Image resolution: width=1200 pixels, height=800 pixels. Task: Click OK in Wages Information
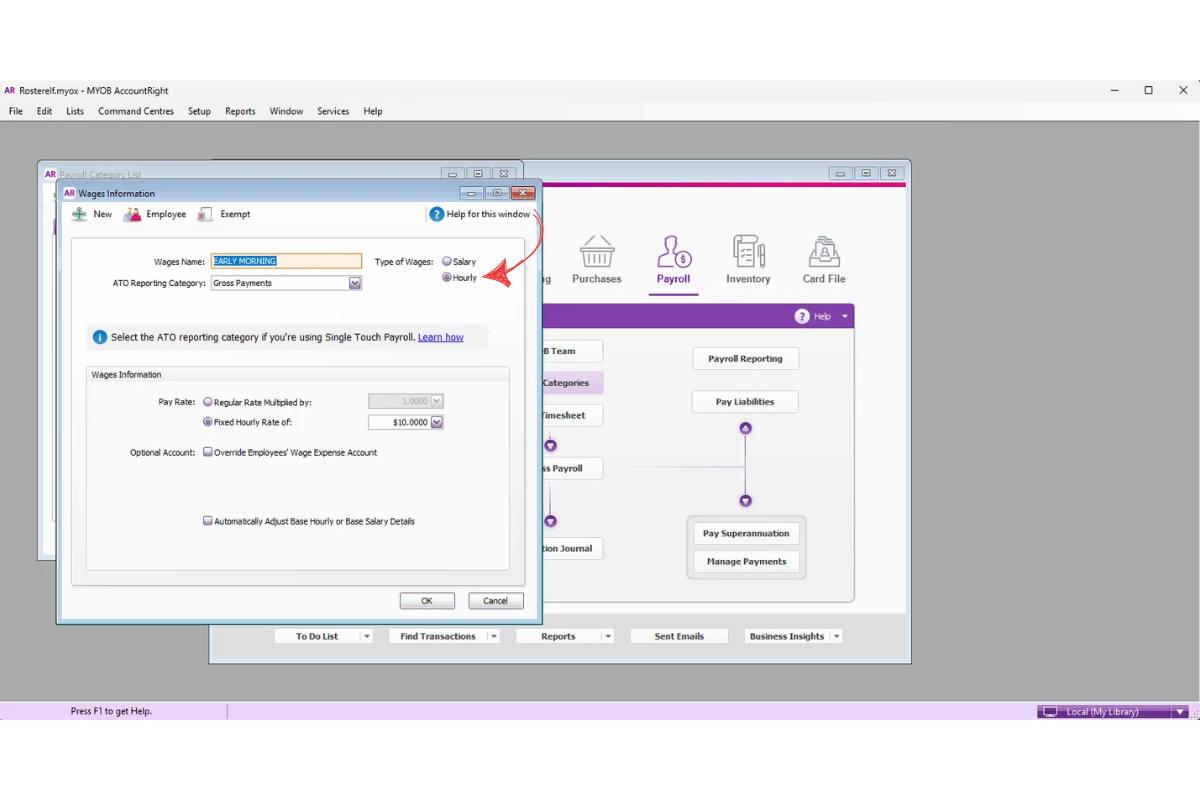[x=427, y=601]
